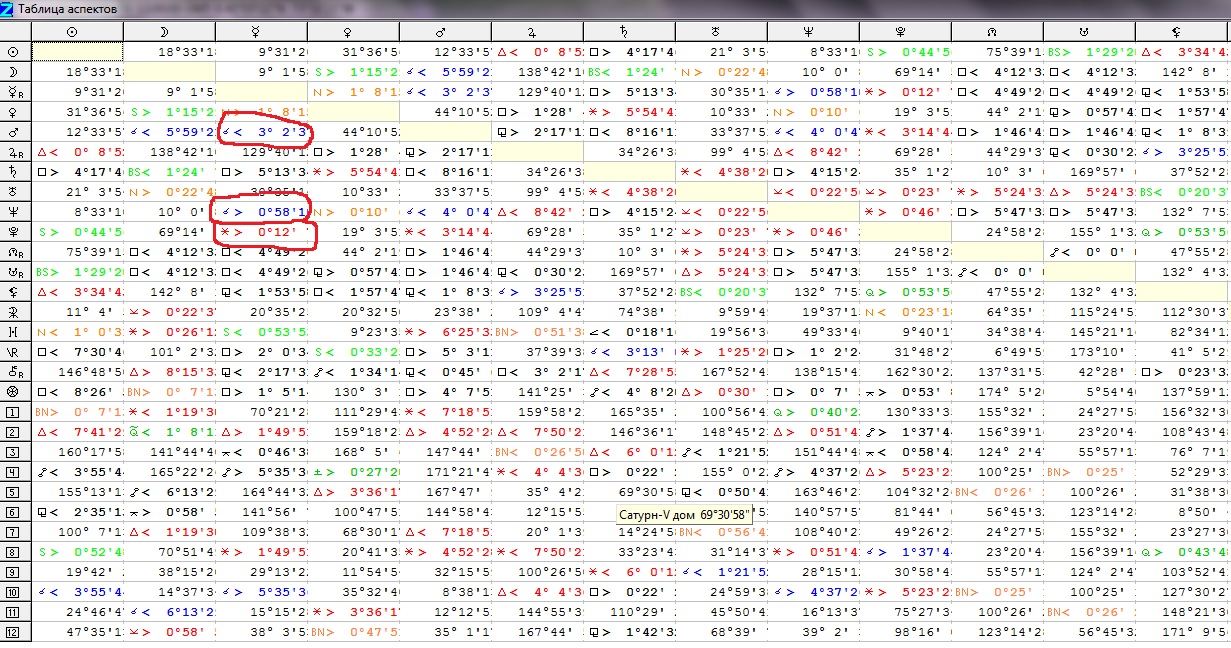Select the Jupiter column header
Image resolution: width=1231 pixels, height=648 pixels.
click(537, 32)
